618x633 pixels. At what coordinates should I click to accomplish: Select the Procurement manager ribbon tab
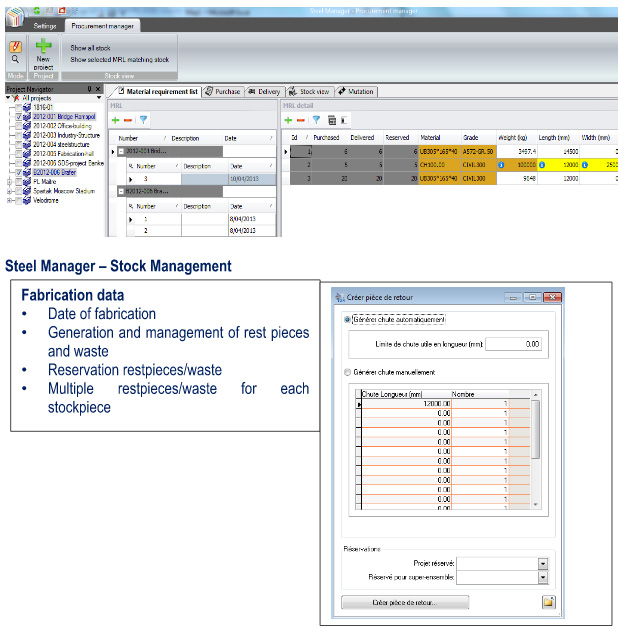point(103,26)
